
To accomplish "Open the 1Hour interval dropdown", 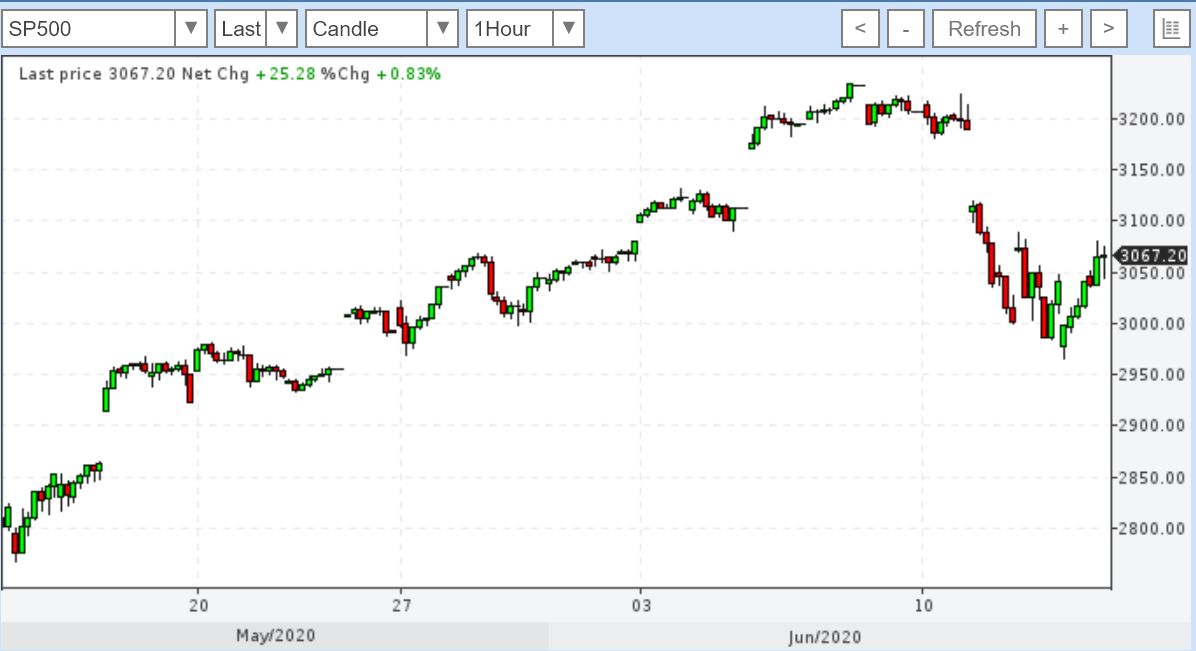I will [569, 29].
